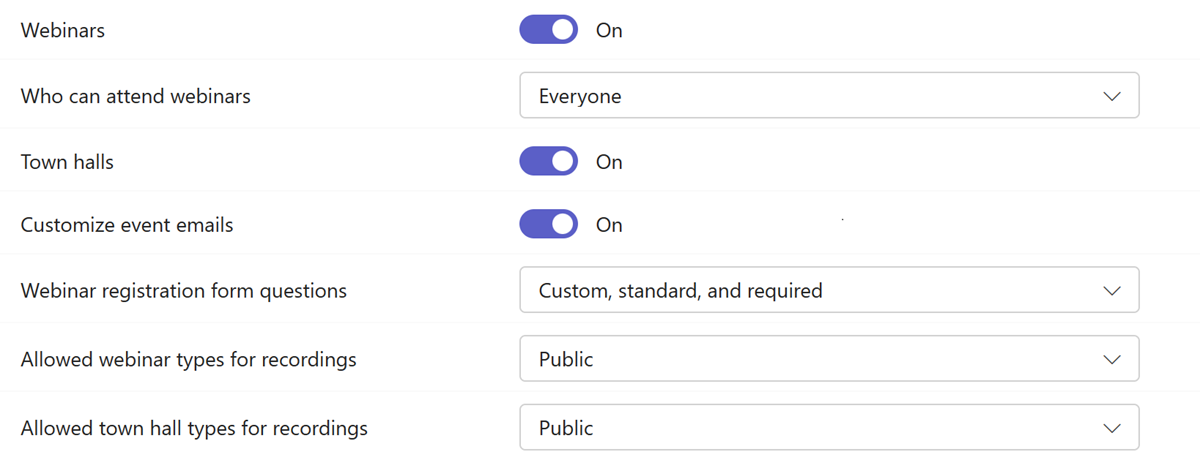This screenshot has height=460, width=1200.
Task: Click chevron next to Custom, standard, and required
Action: 1111,291
